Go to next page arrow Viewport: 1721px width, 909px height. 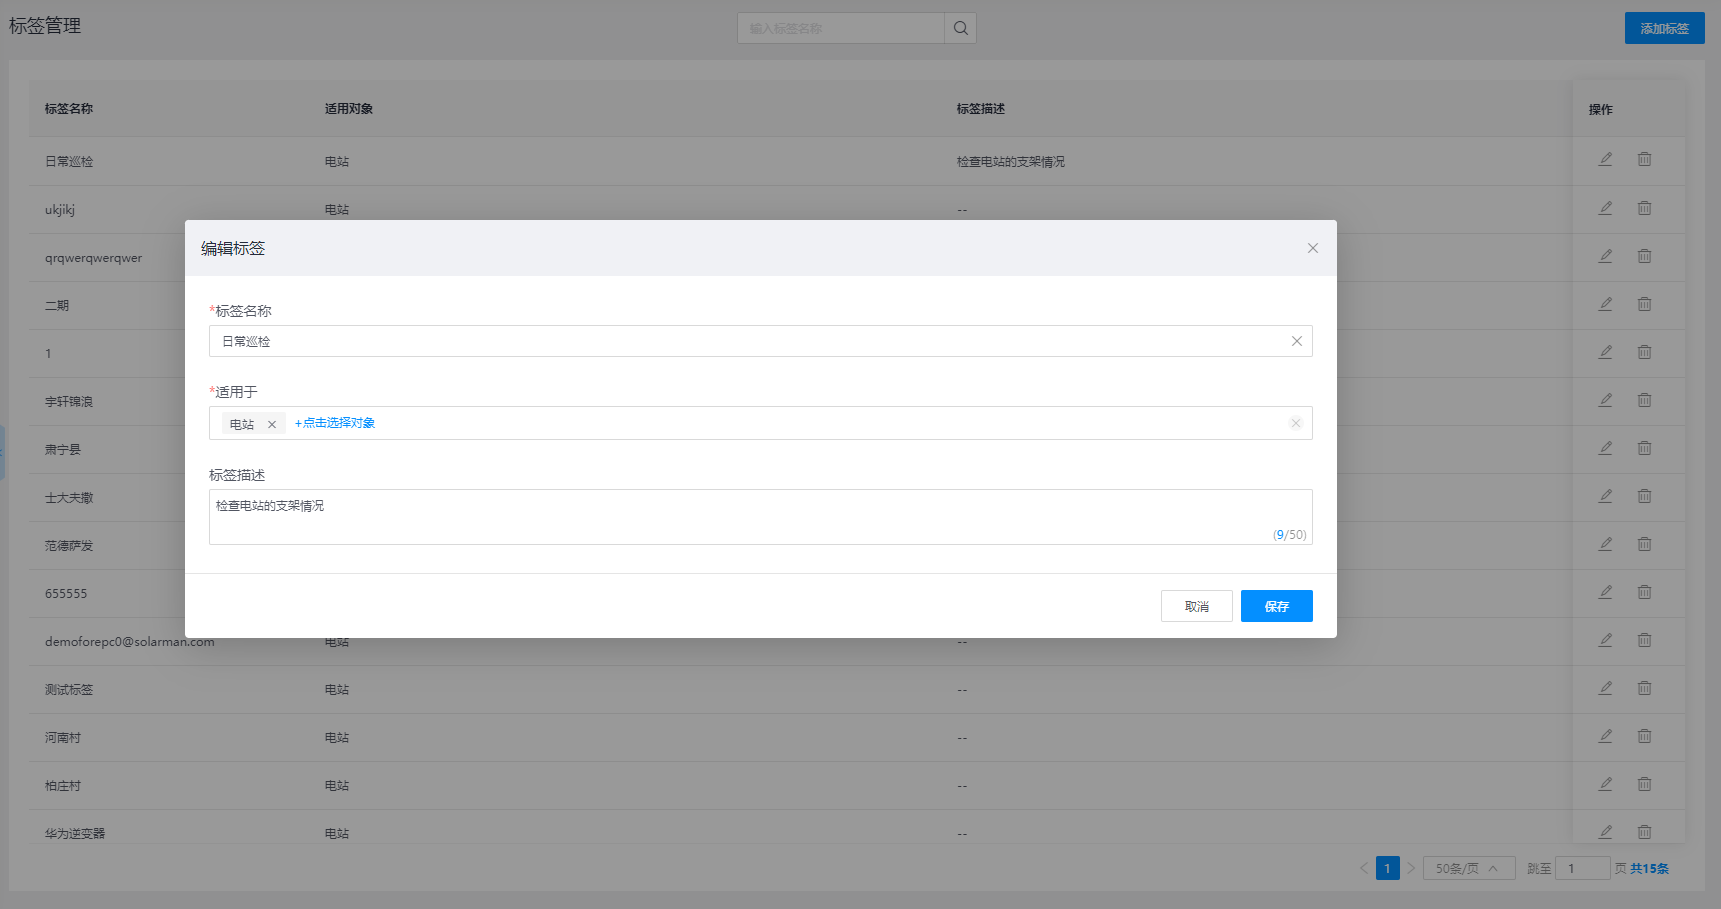click(x=1411, y=868)
